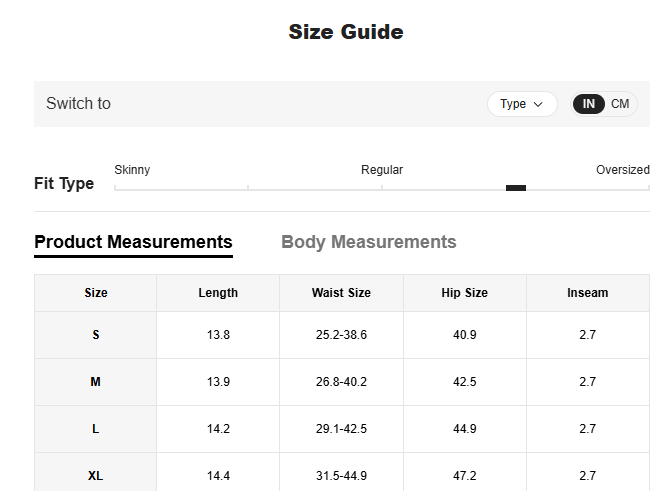Select the M size row label
Viewport: 669px width, 491px height.
click(x=96, y=382)
